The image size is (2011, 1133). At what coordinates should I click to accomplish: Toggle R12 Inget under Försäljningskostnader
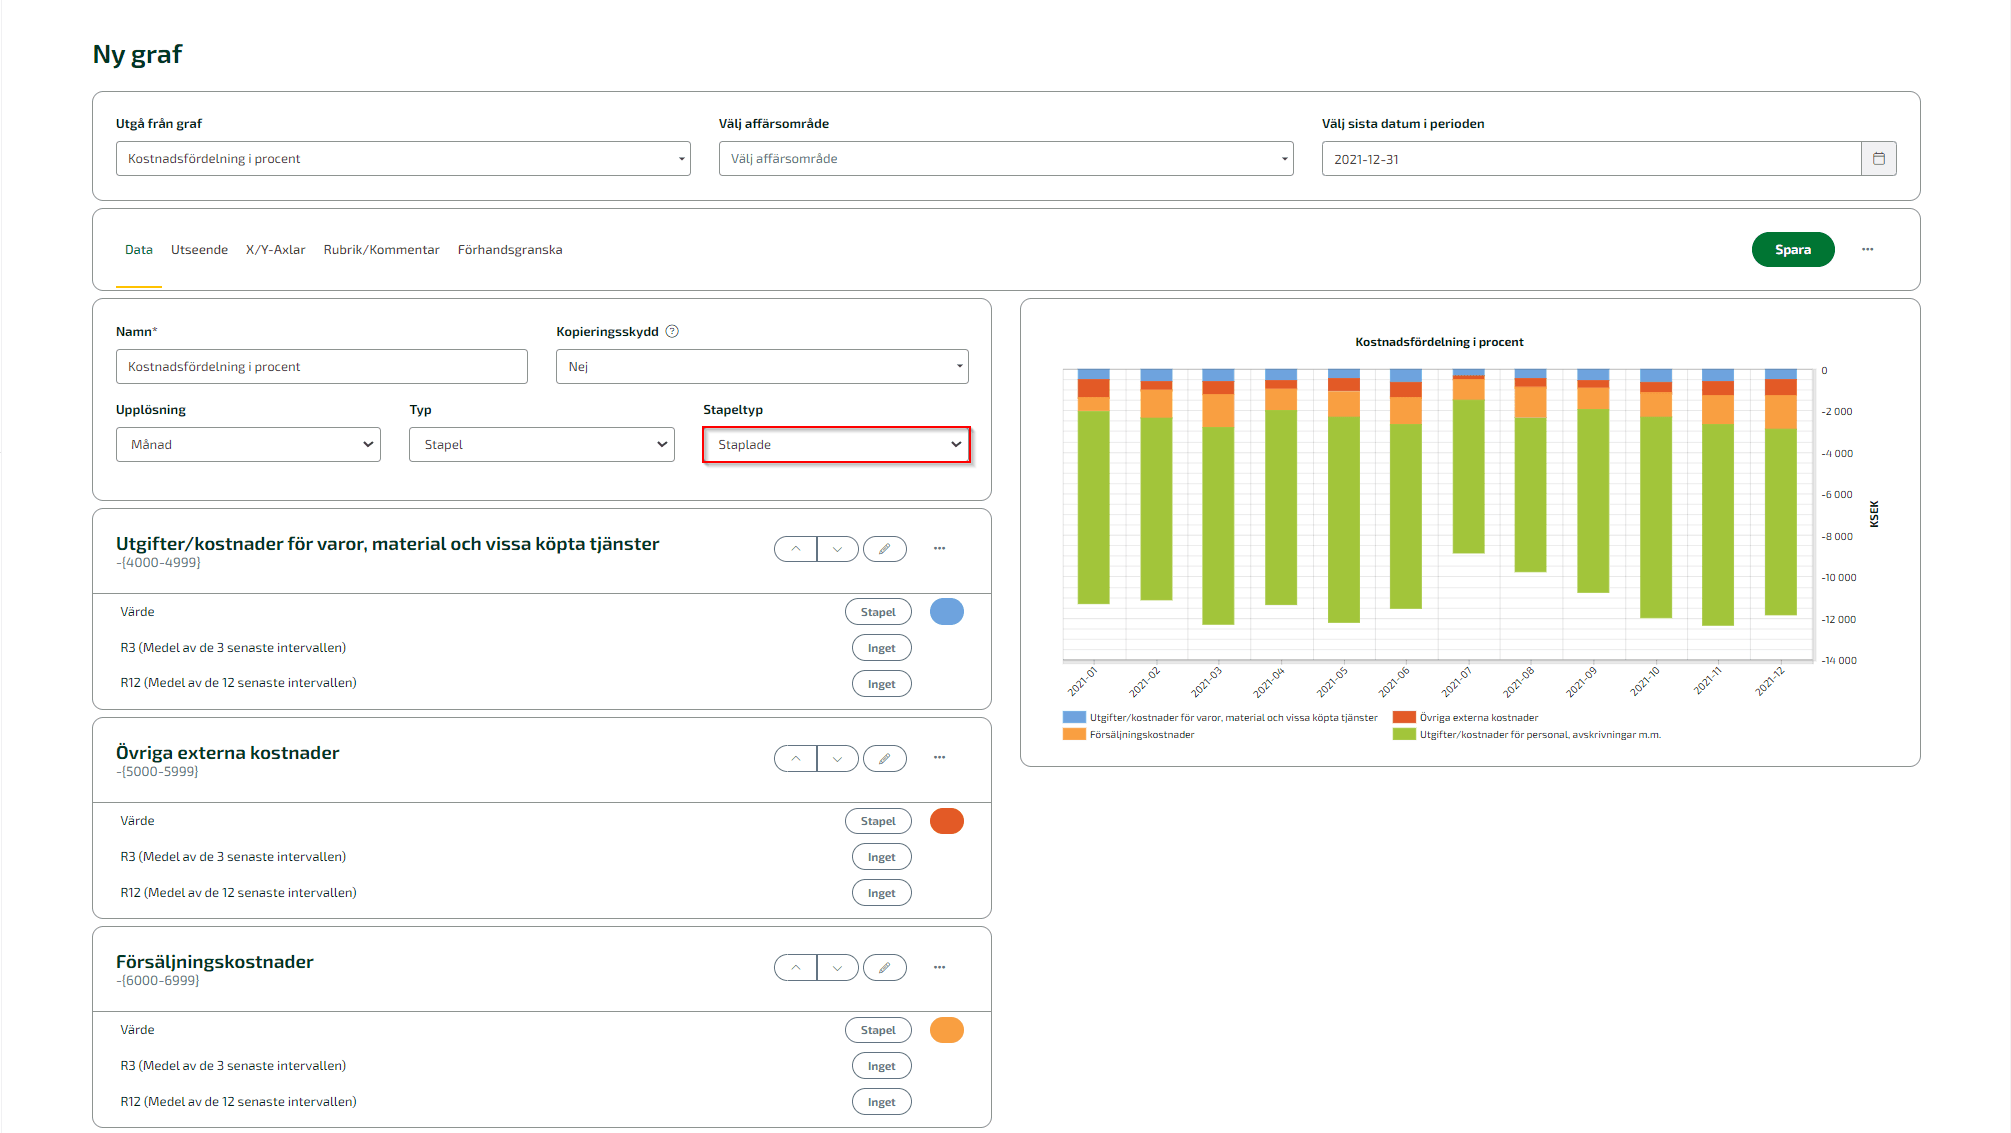881,1102
